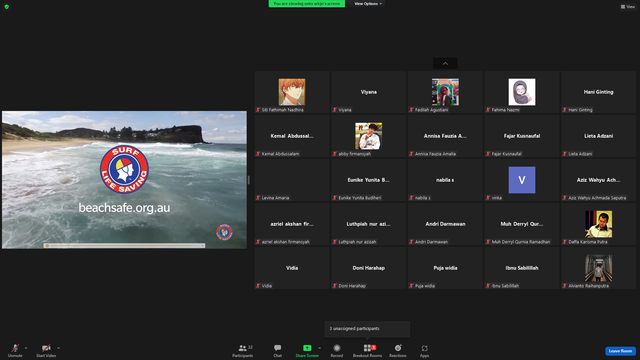
Task: Start video using the camera icon
Action: pyautogui.click(x=46, y=348)
